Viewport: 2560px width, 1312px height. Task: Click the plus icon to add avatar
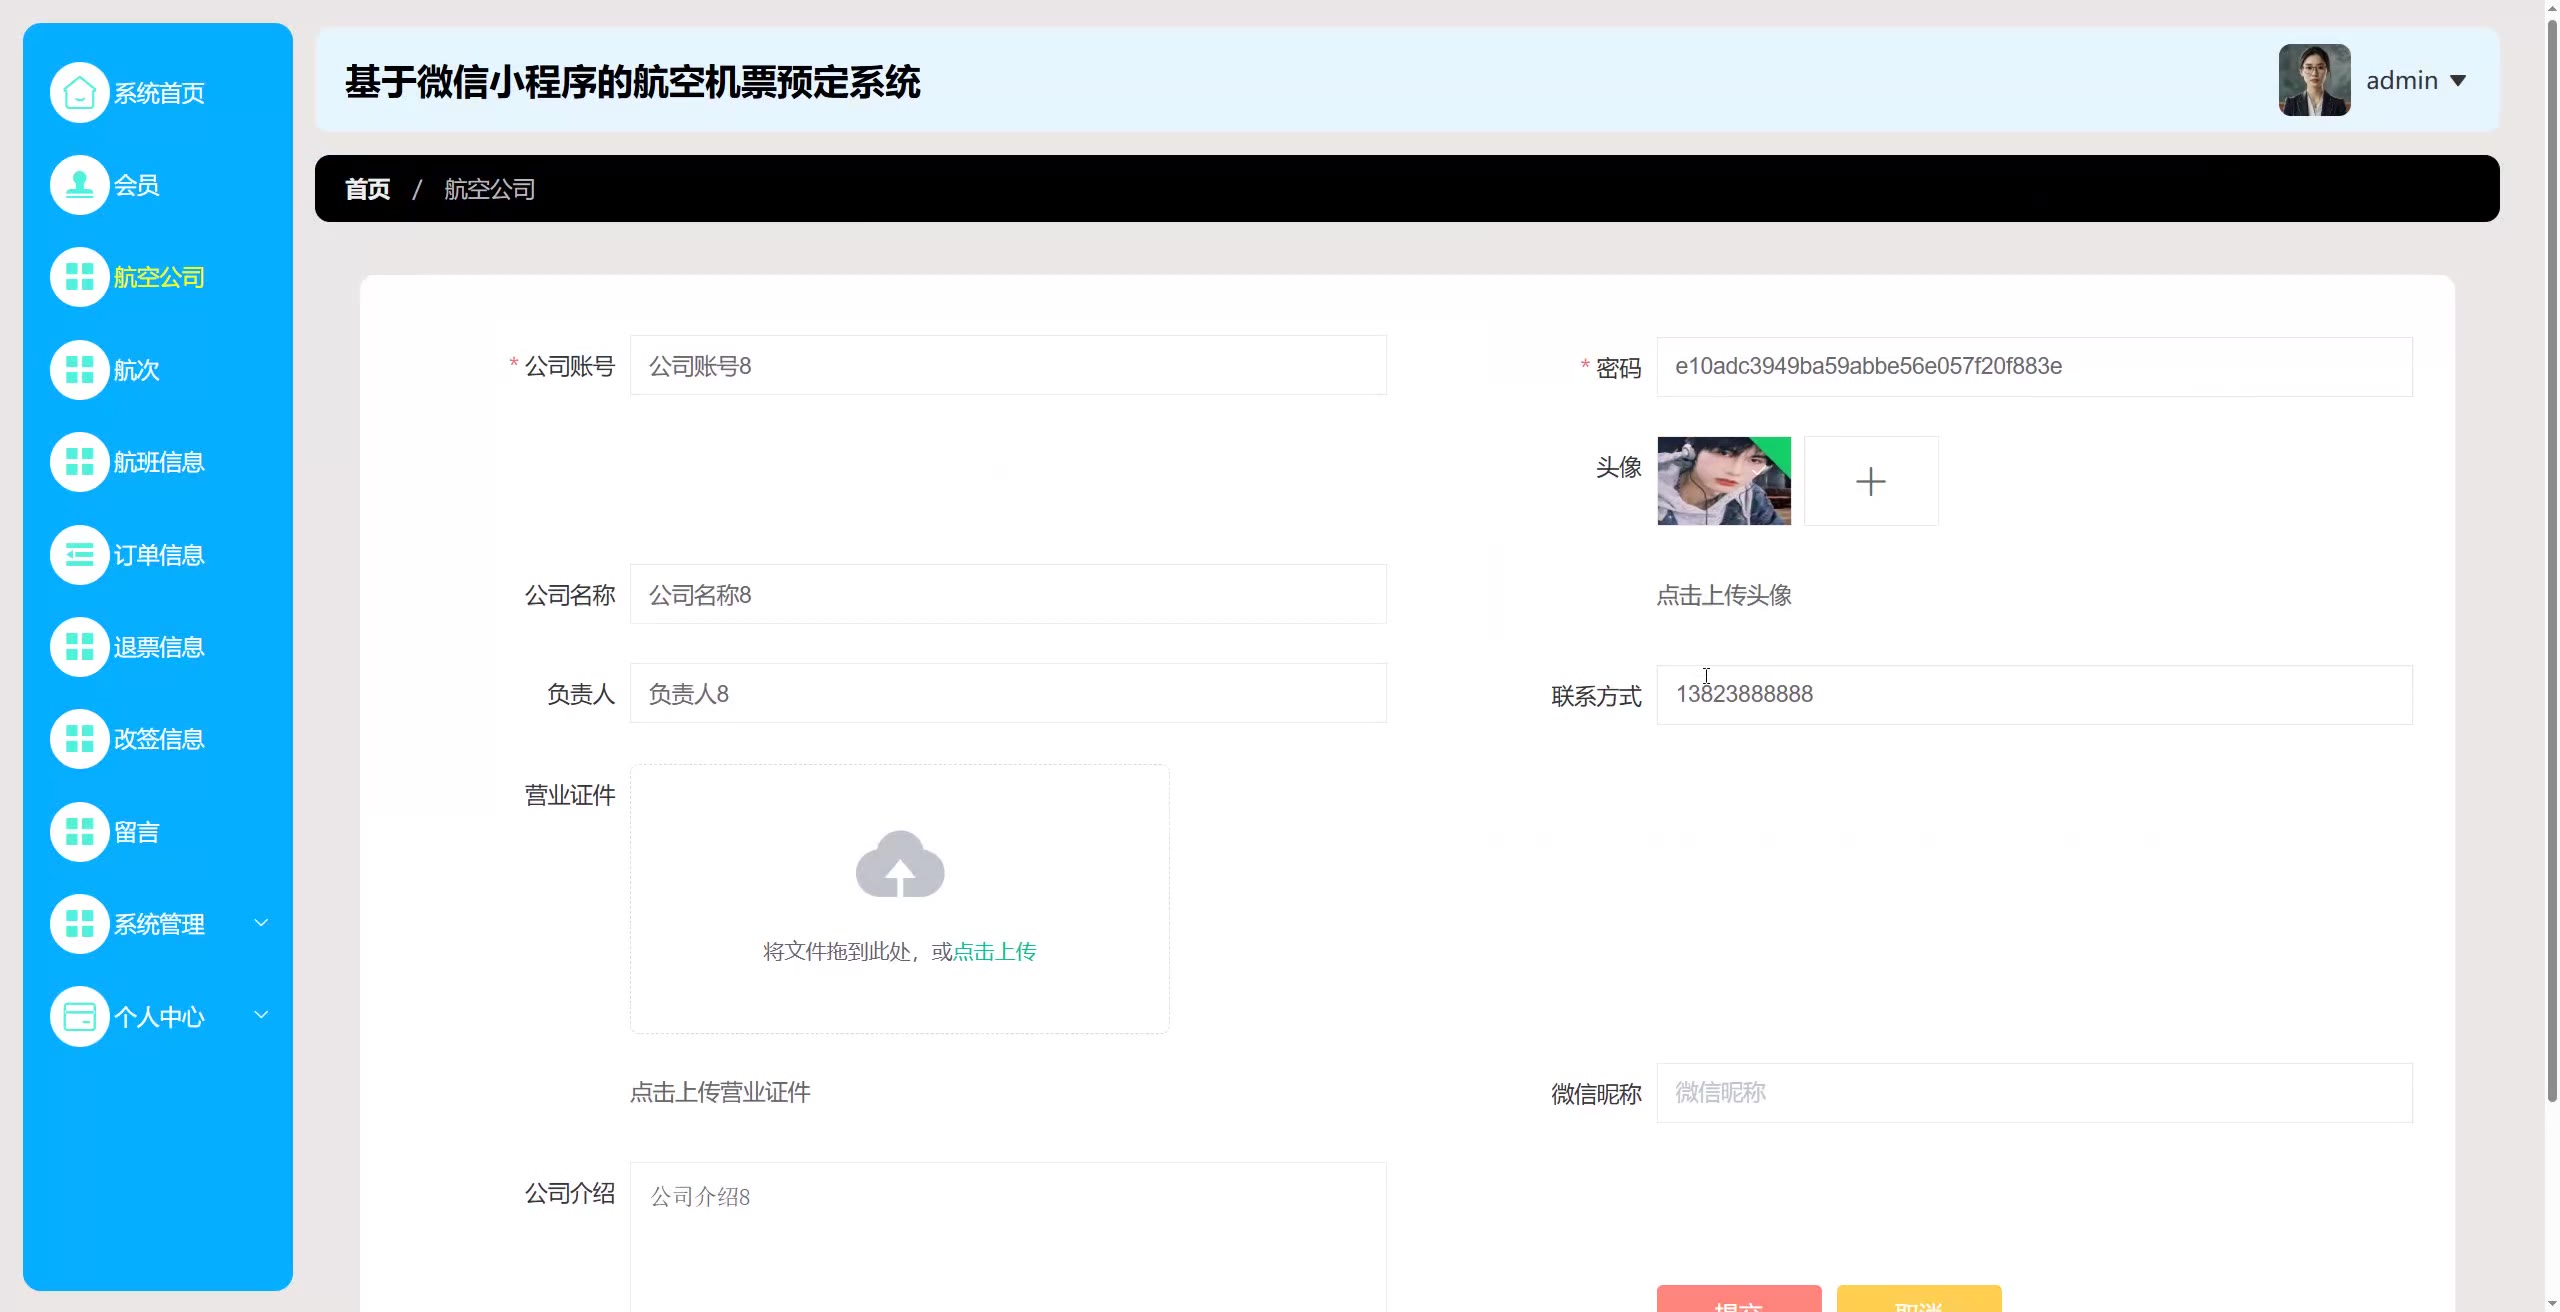(1870, 481)
